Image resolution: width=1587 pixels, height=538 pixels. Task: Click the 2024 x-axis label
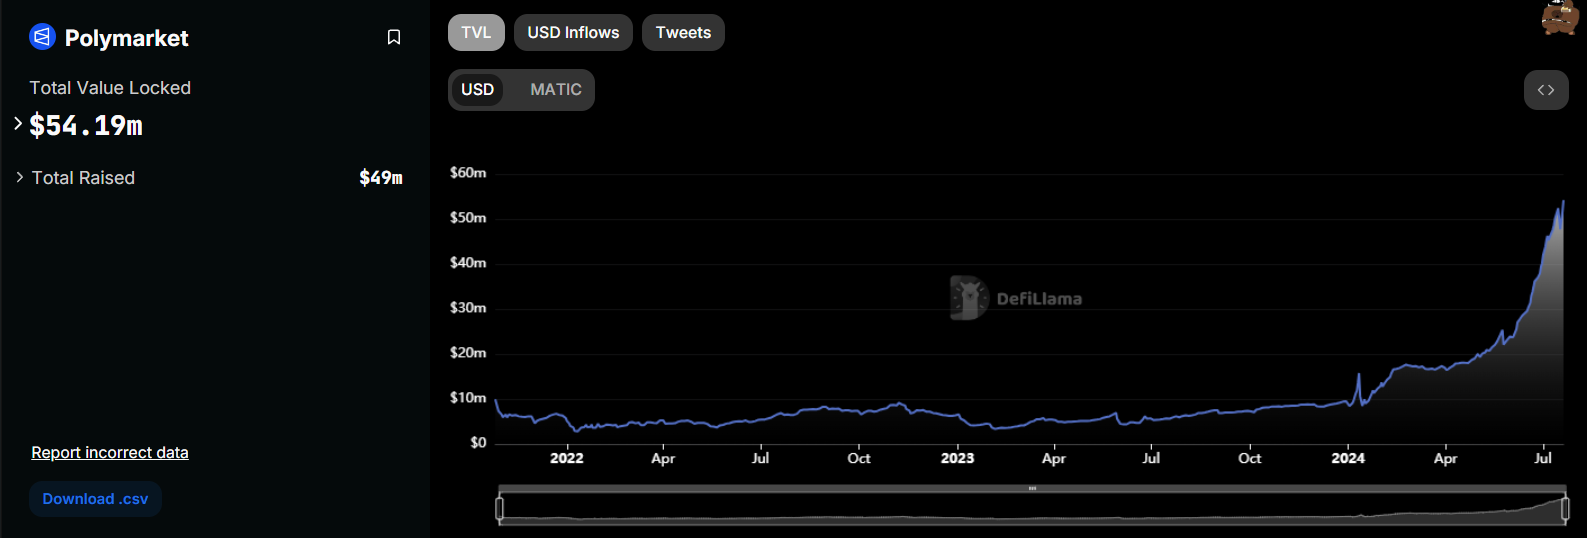pyautogui.click(x=1348, y=458)
